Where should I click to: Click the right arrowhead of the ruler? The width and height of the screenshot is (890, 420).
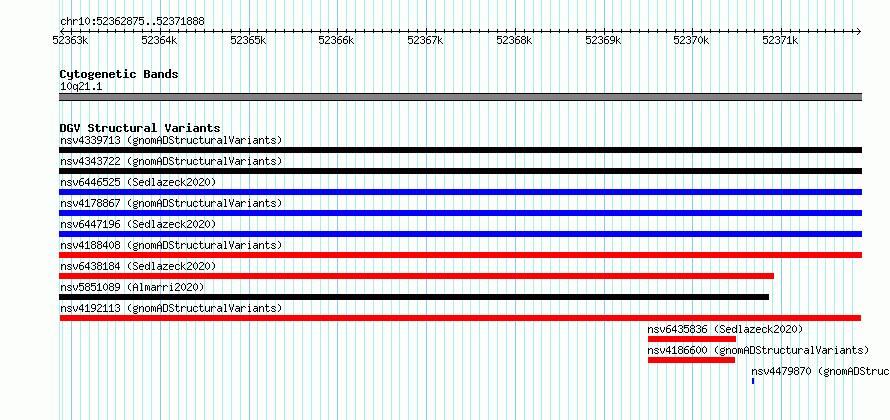(859, 31)
